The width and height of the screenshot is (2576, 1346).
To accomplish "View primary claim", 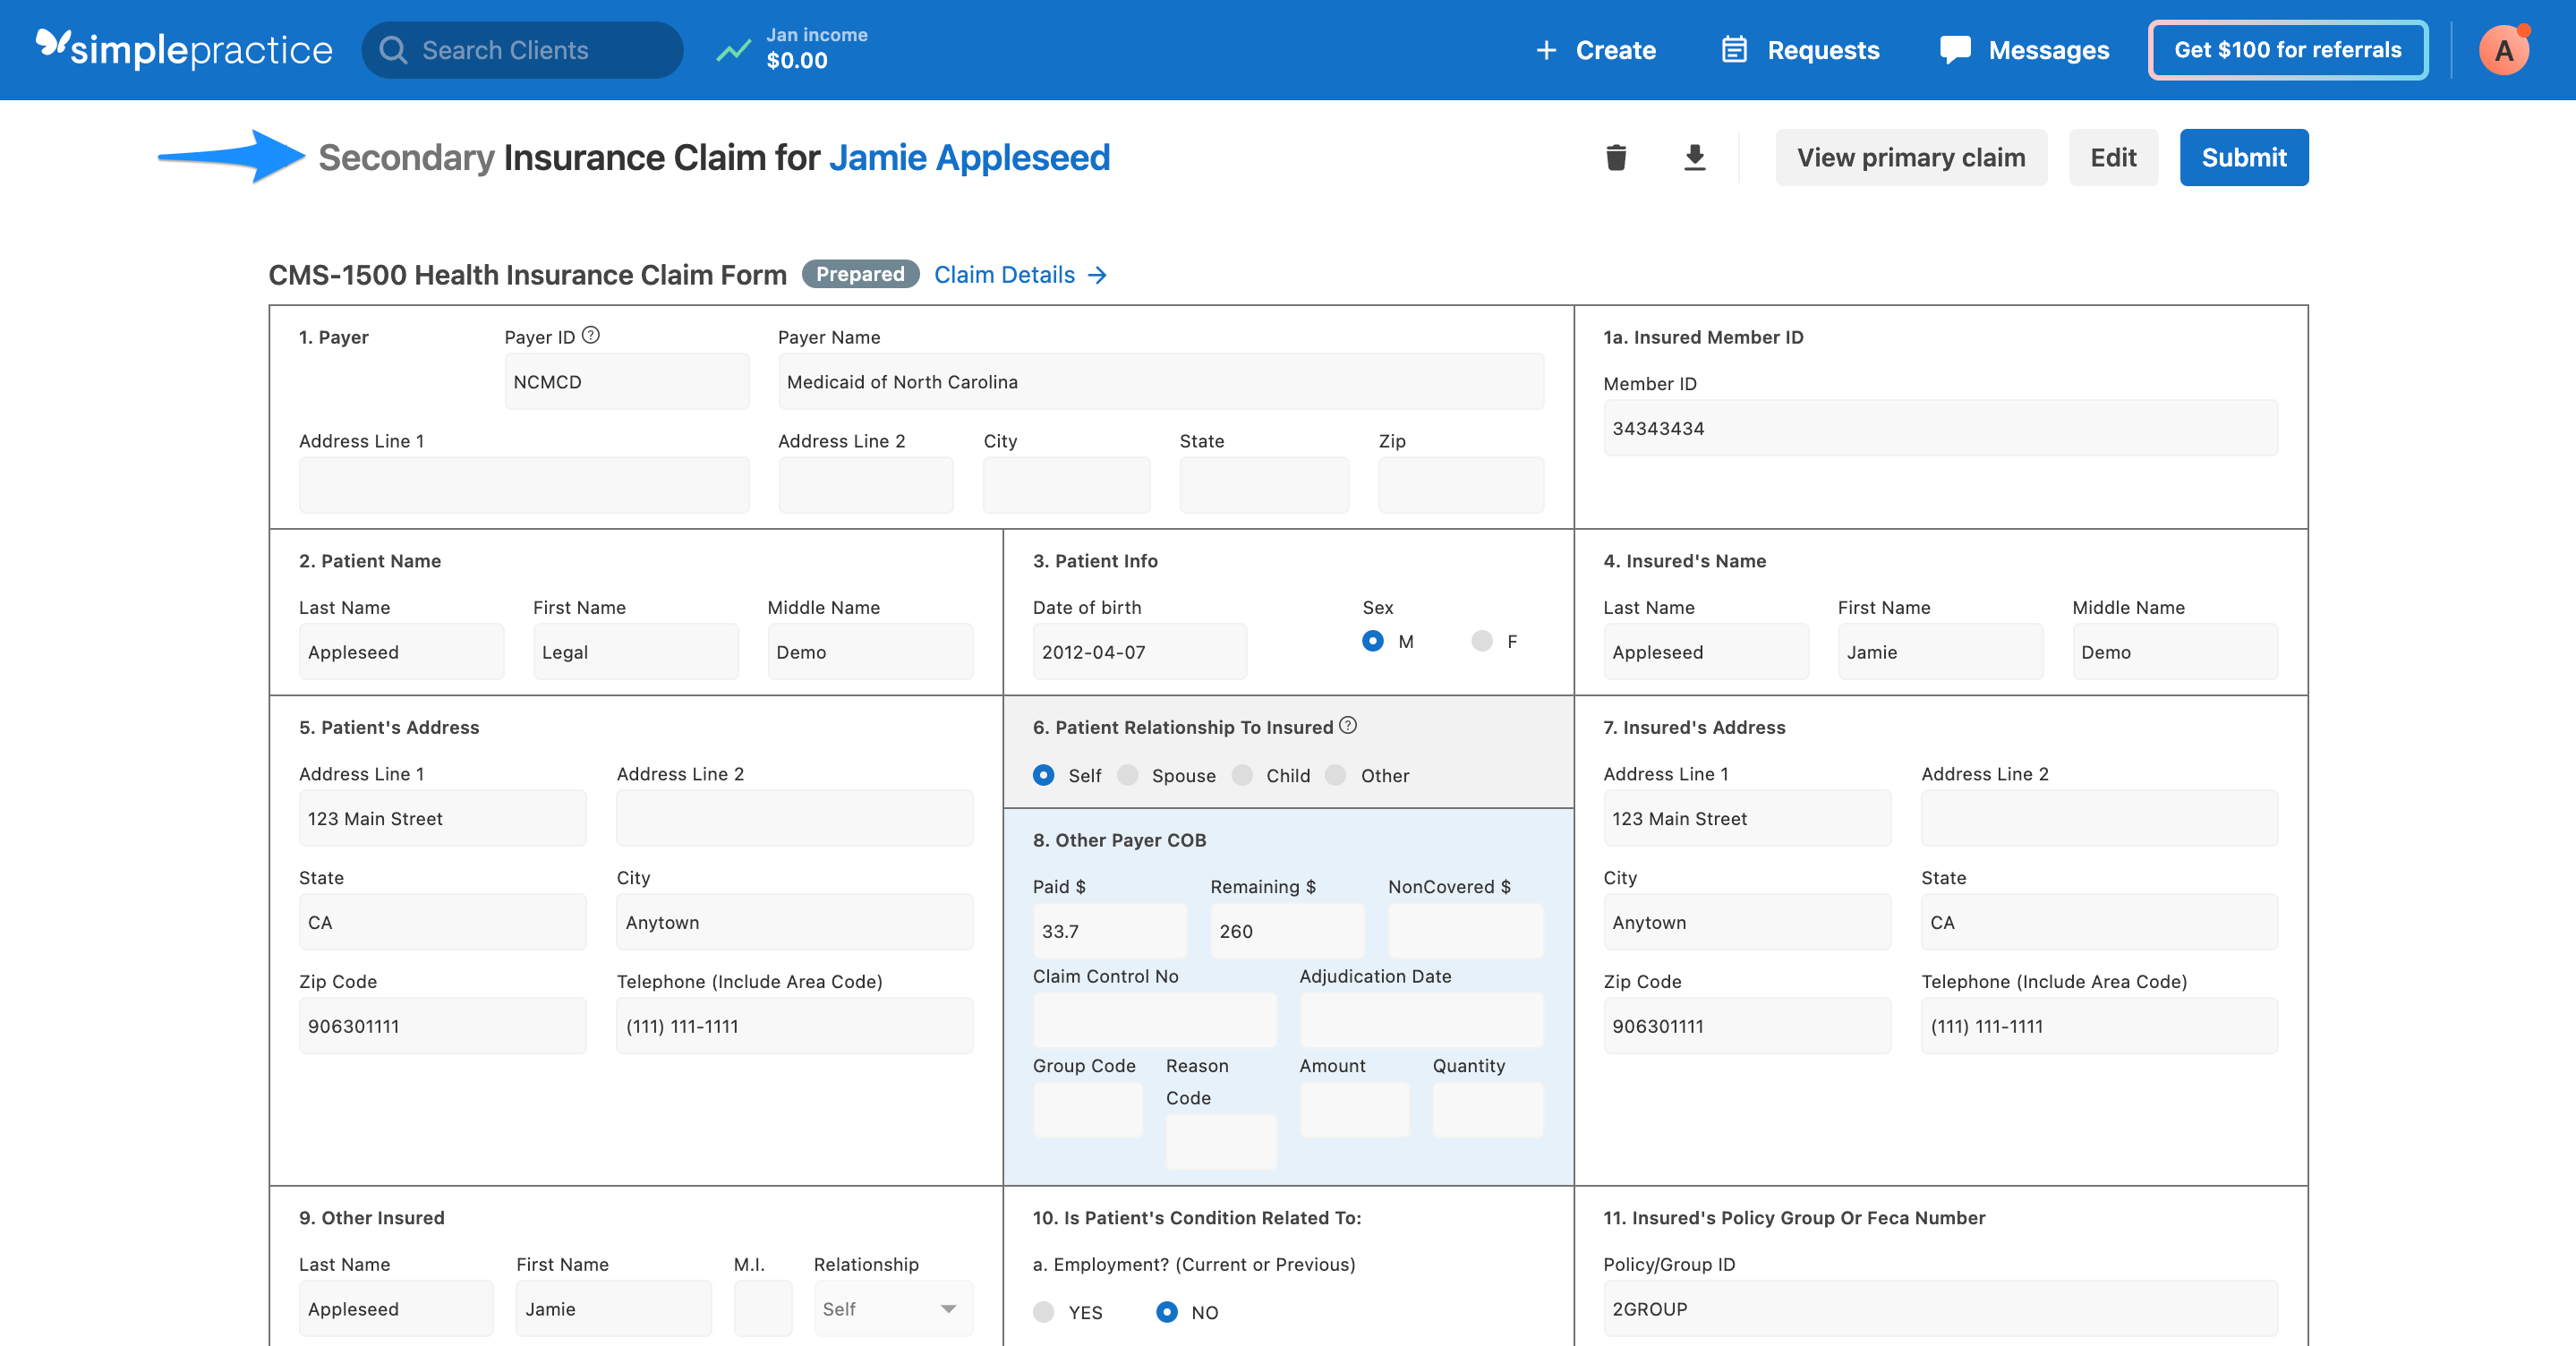I will [1910, 157].
